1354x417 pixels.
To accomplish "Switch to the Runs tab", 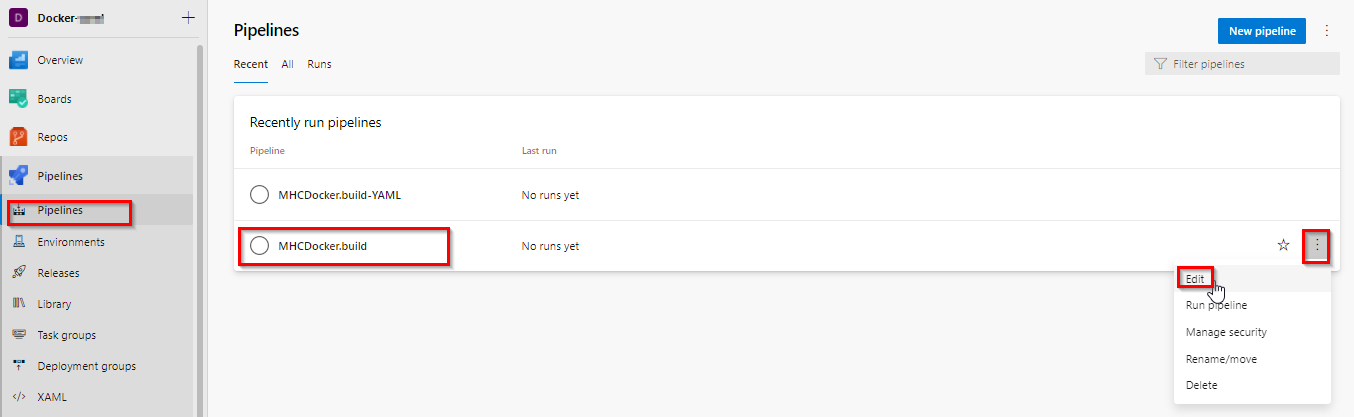I will coord(319,64).
